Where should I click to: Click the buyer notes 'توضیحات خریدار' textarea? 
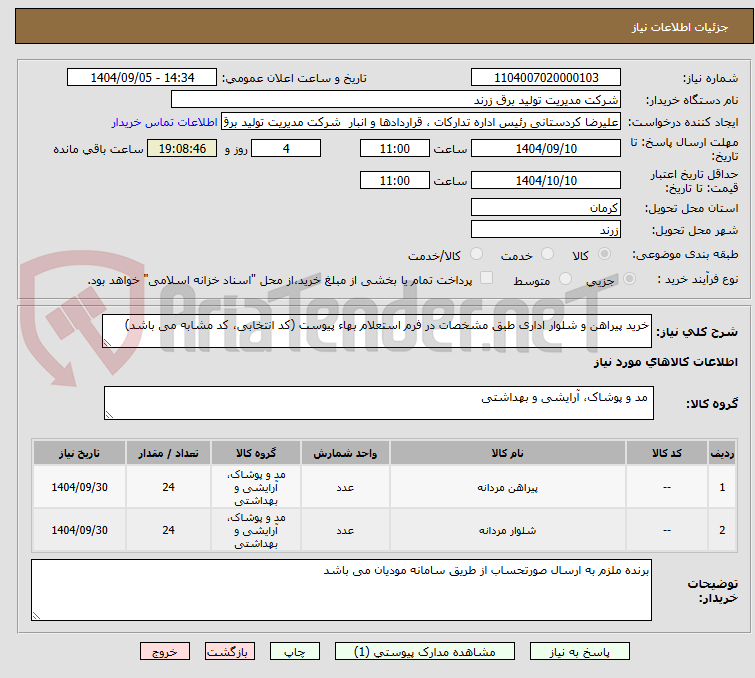pos(341,590)
